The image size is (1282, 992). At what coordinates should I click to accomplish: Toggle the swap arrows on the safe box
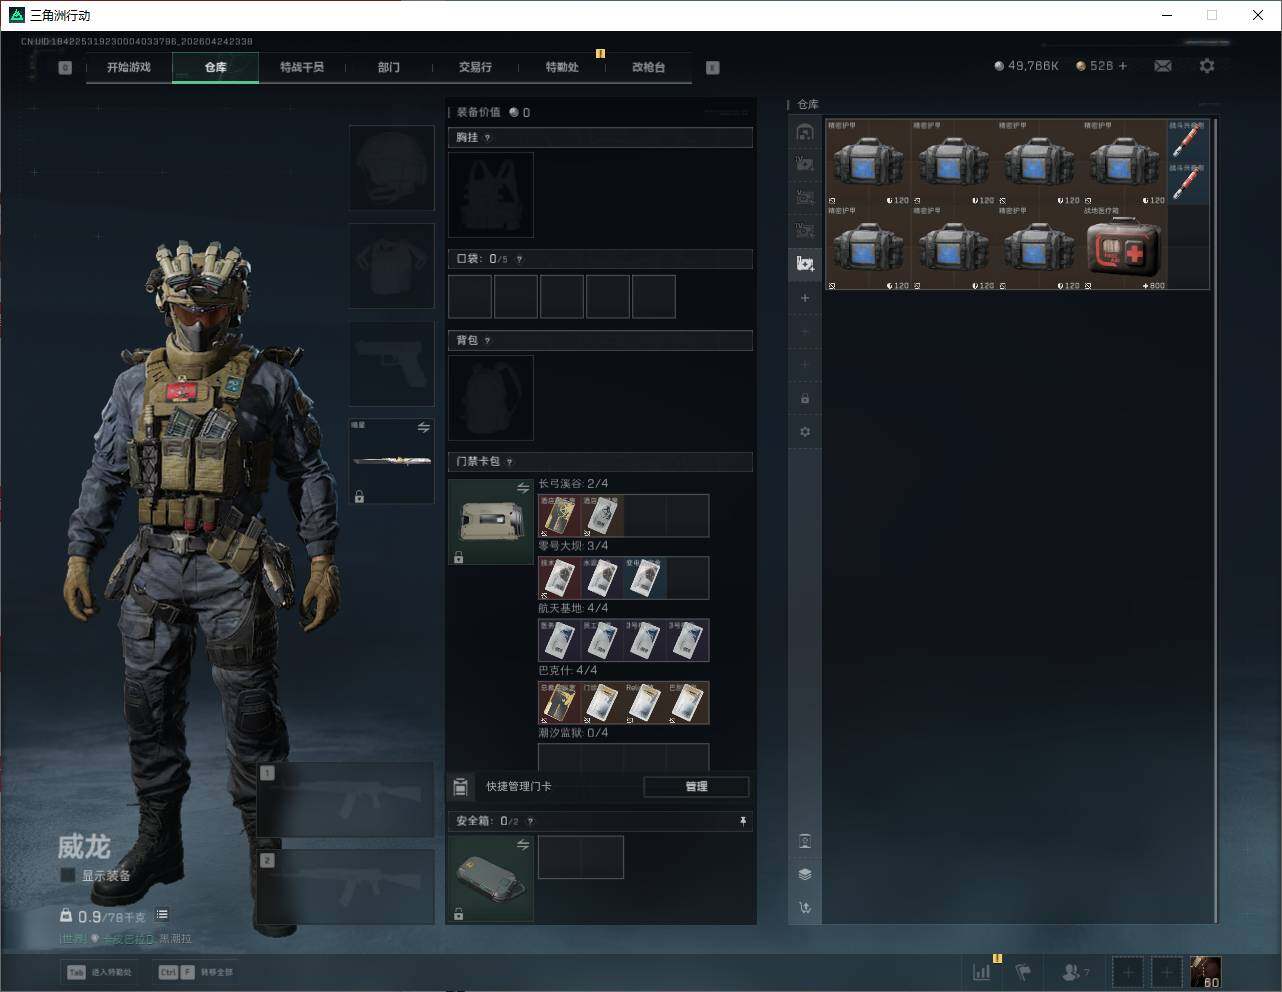pos(522,845)
